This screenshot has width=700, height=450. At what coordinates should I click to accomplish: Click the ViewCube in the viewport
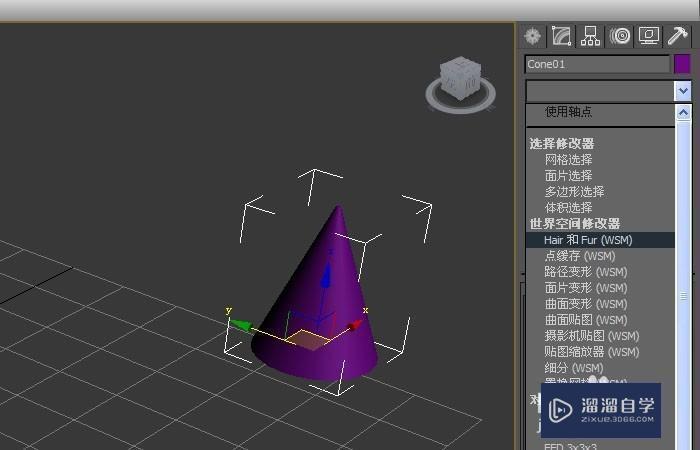pos(460,77)
